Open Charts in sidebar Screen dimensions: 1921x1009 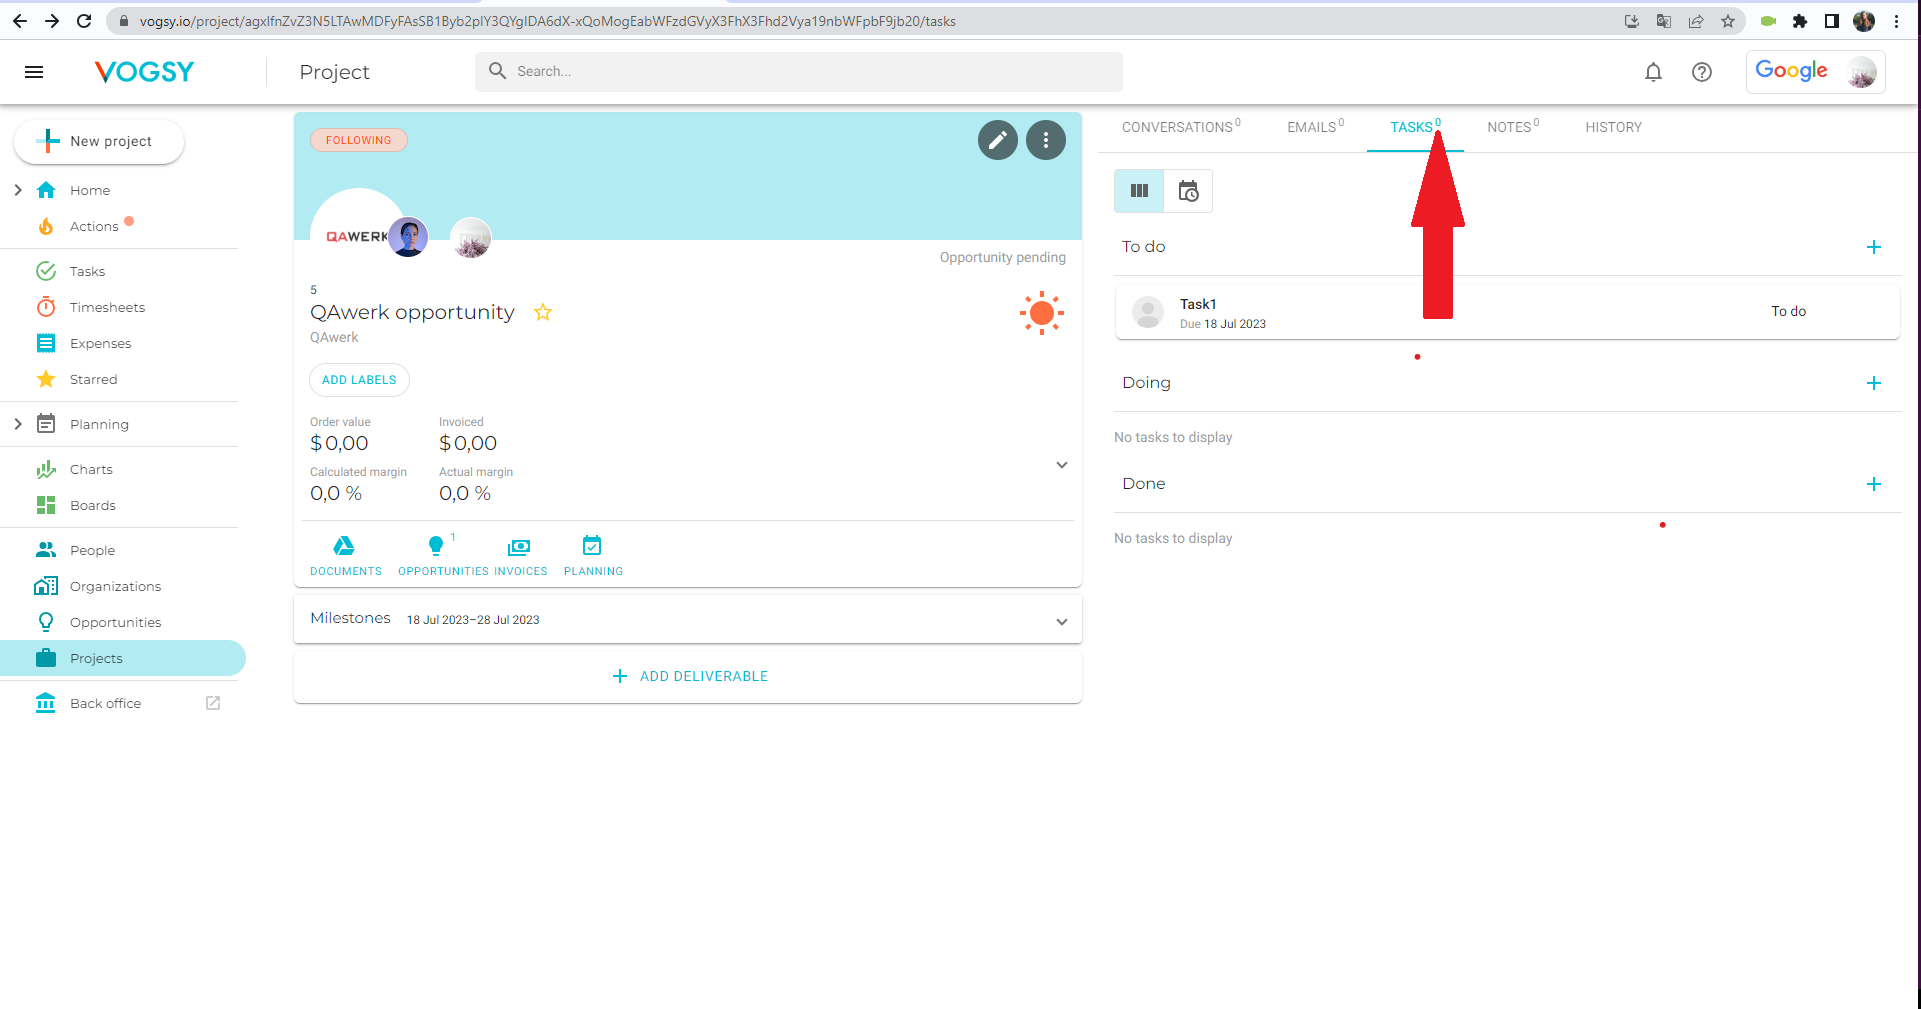(91, 470)
